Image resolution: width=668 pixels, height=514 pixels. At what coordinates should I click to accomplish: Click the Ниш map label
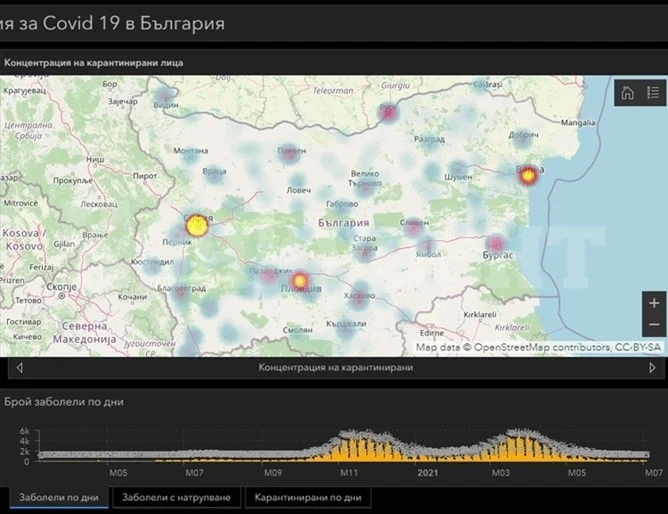point(95,159)
